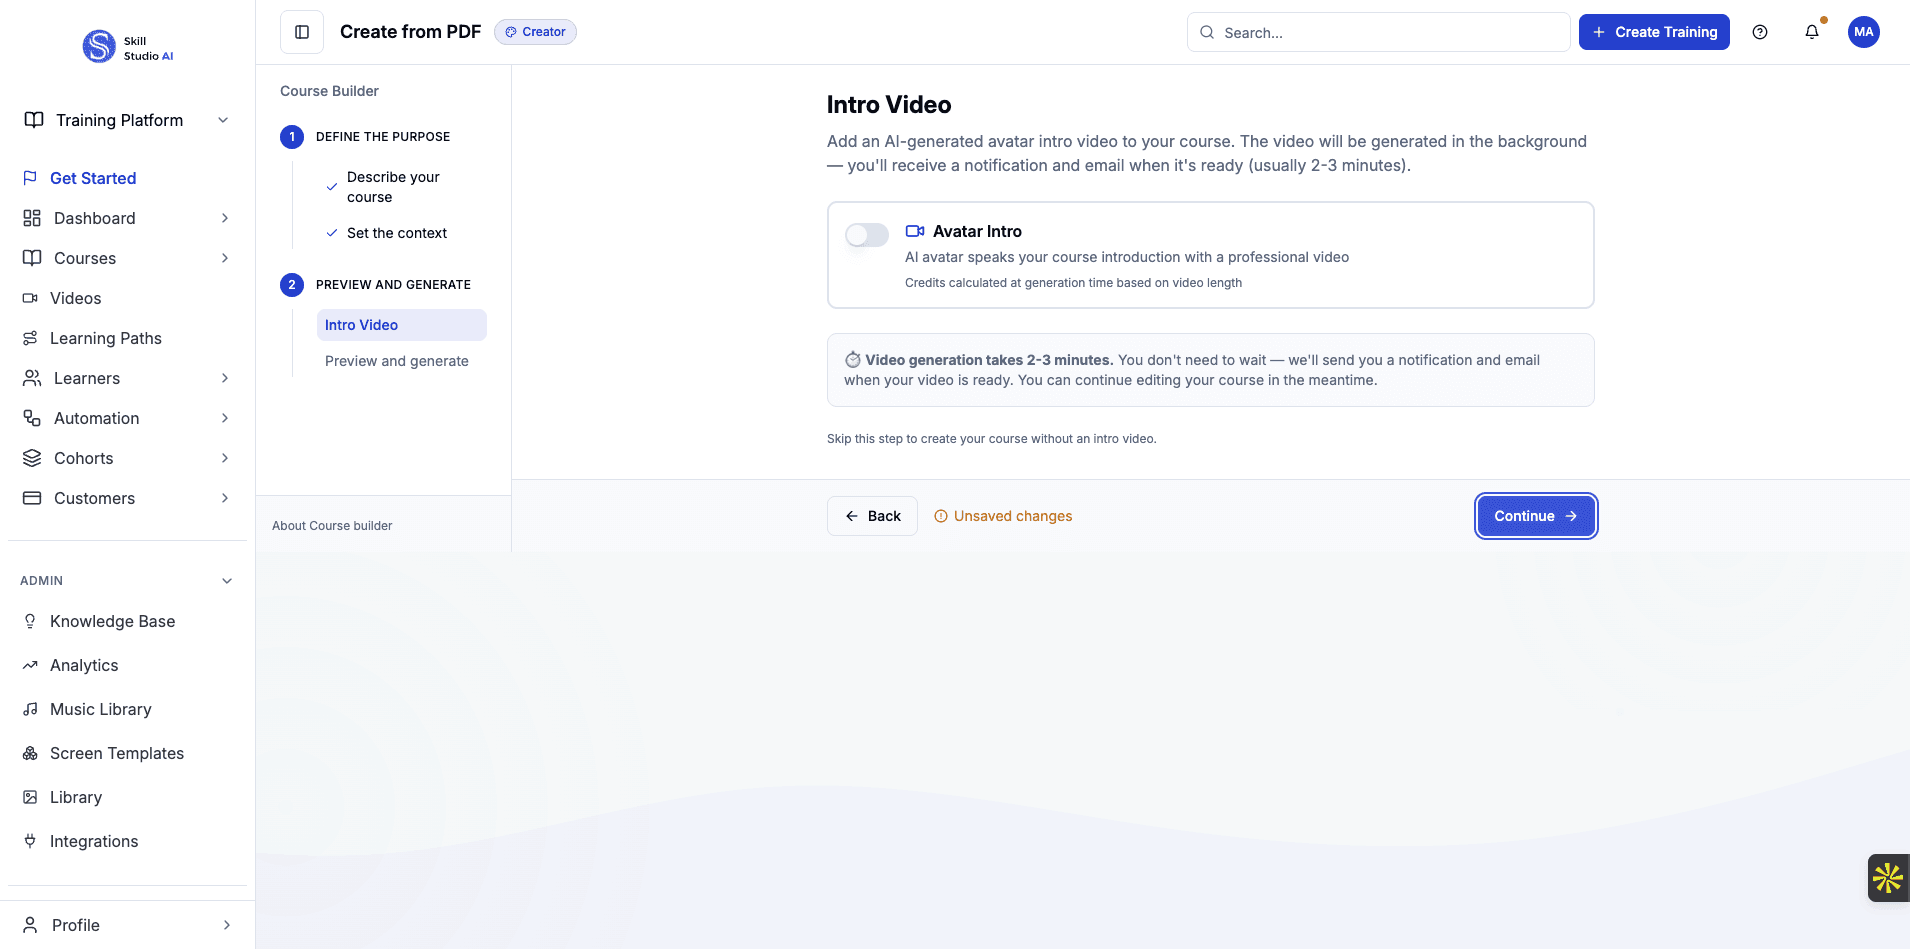The width and height of the screenshot is (1910, 949).
Task: Open the notifications bell
Action: click(1811, 32)
